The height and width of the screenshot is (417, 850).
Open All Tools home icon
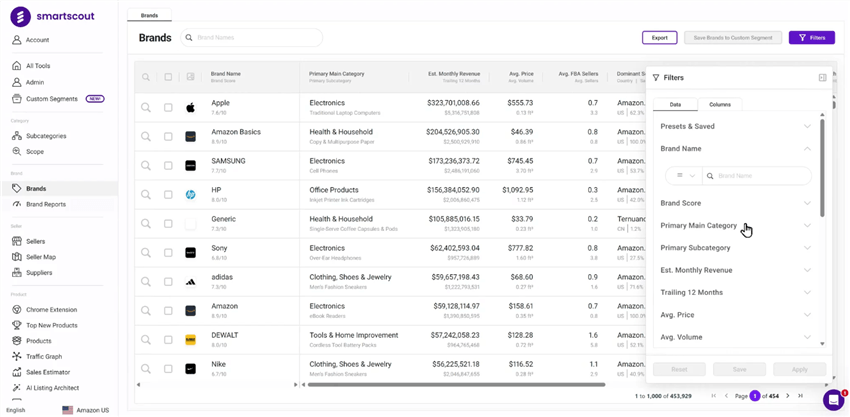tap(17, 66)
